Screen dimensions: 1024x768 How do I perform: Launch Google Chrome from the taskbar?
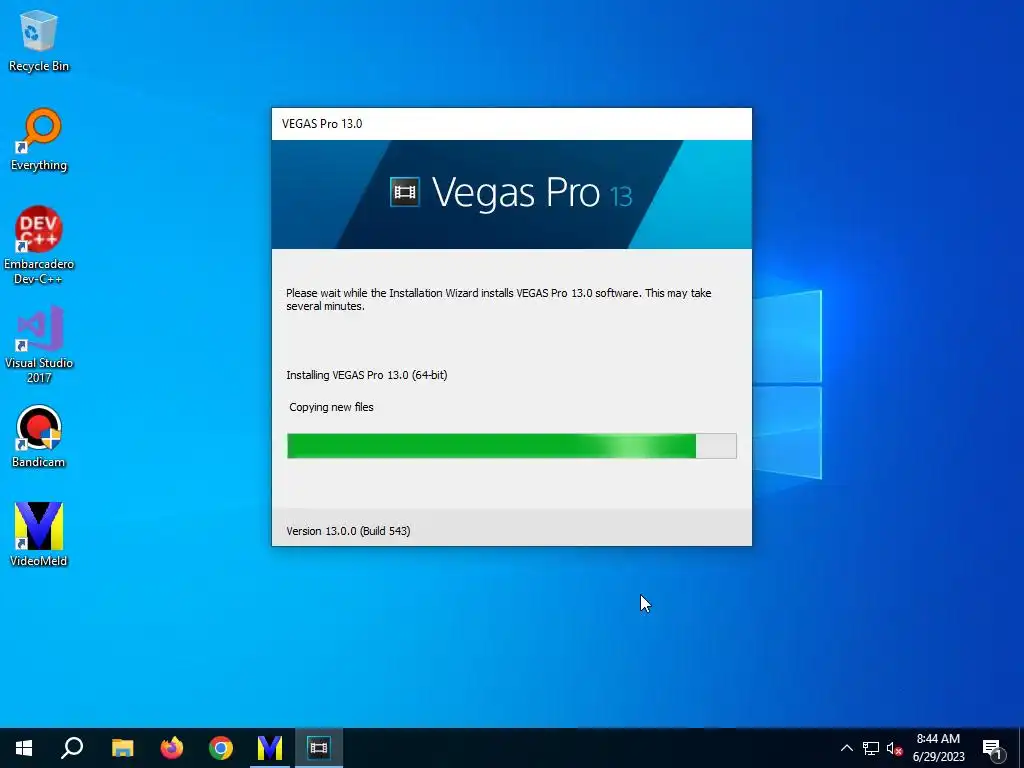point(221,748)
